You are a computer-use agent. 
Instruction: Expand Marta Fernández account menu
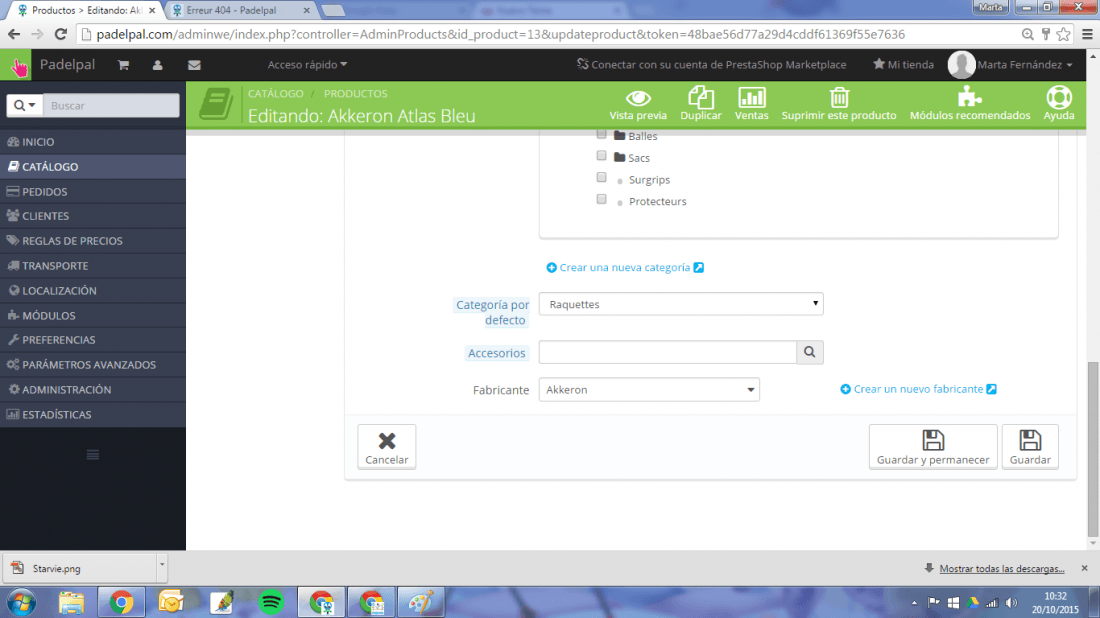1025,65
